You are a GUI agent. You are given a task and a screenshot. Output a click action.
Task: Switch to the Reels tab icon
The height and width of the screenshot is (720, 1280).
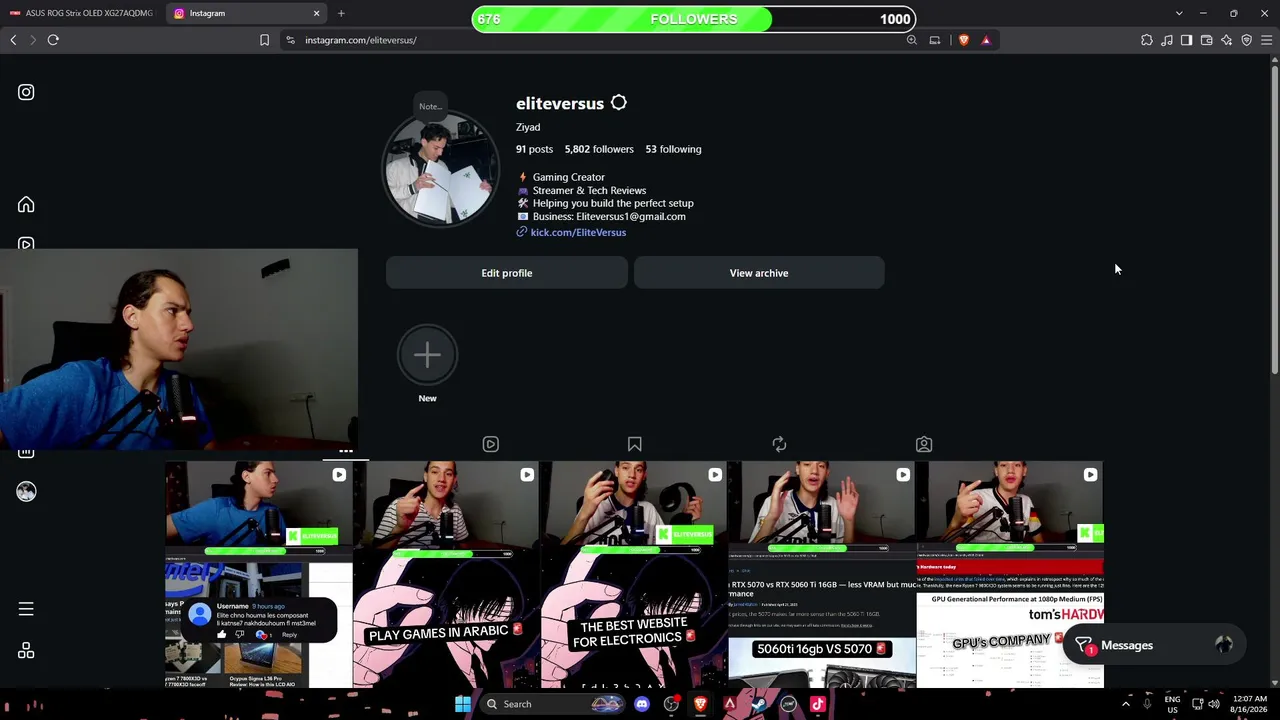[x=490, y=444]
